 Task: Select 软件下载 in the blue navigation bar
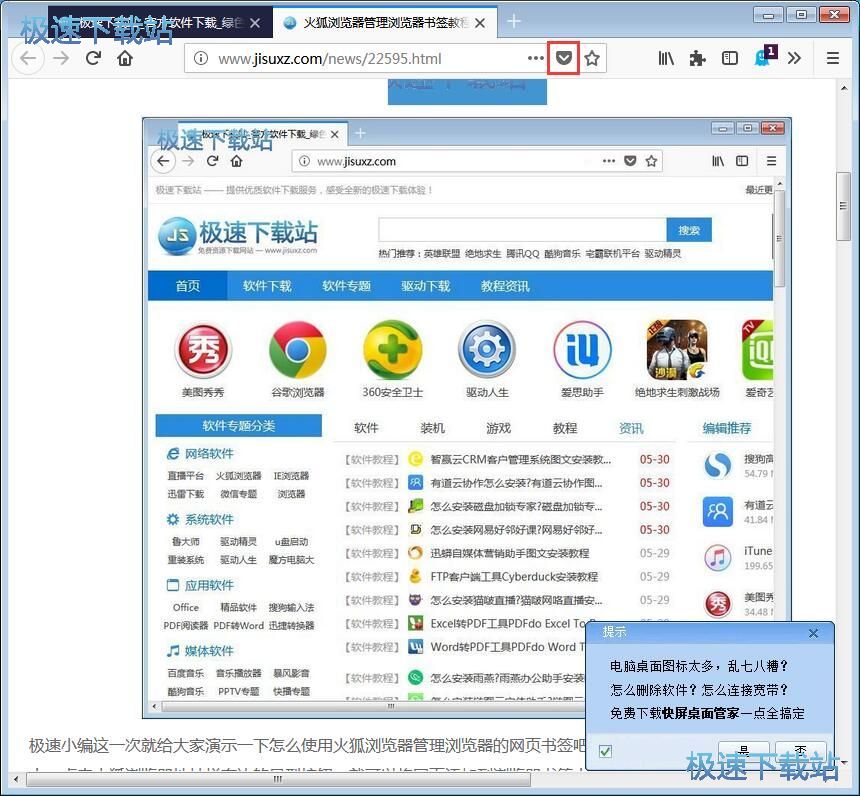click(267, 286)
